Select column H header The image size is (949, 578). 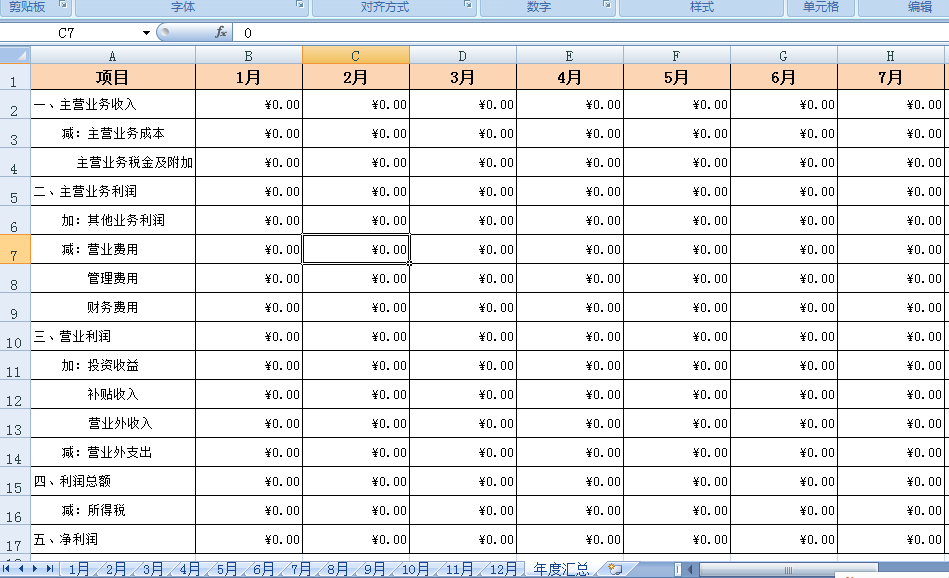coord(891,56)
